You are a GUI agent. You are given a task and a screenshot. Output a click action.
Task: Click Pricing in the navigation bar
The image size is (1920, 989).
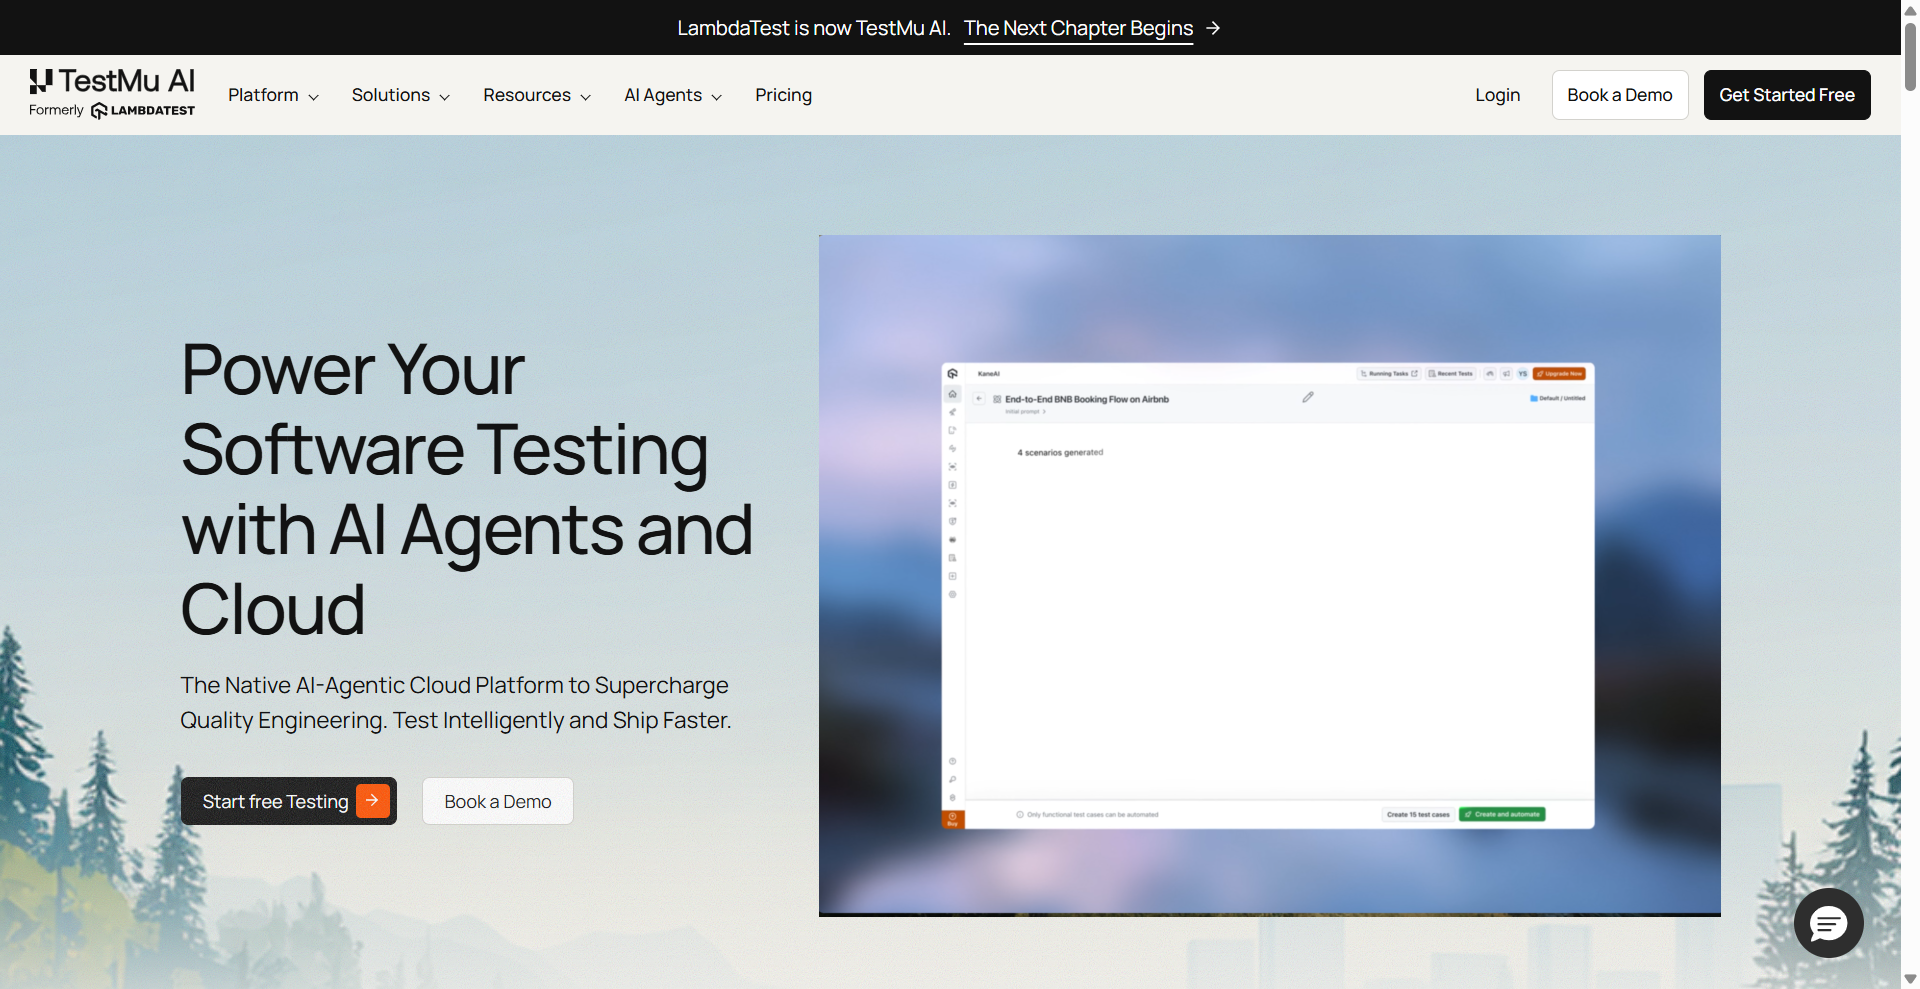(783, 95)
